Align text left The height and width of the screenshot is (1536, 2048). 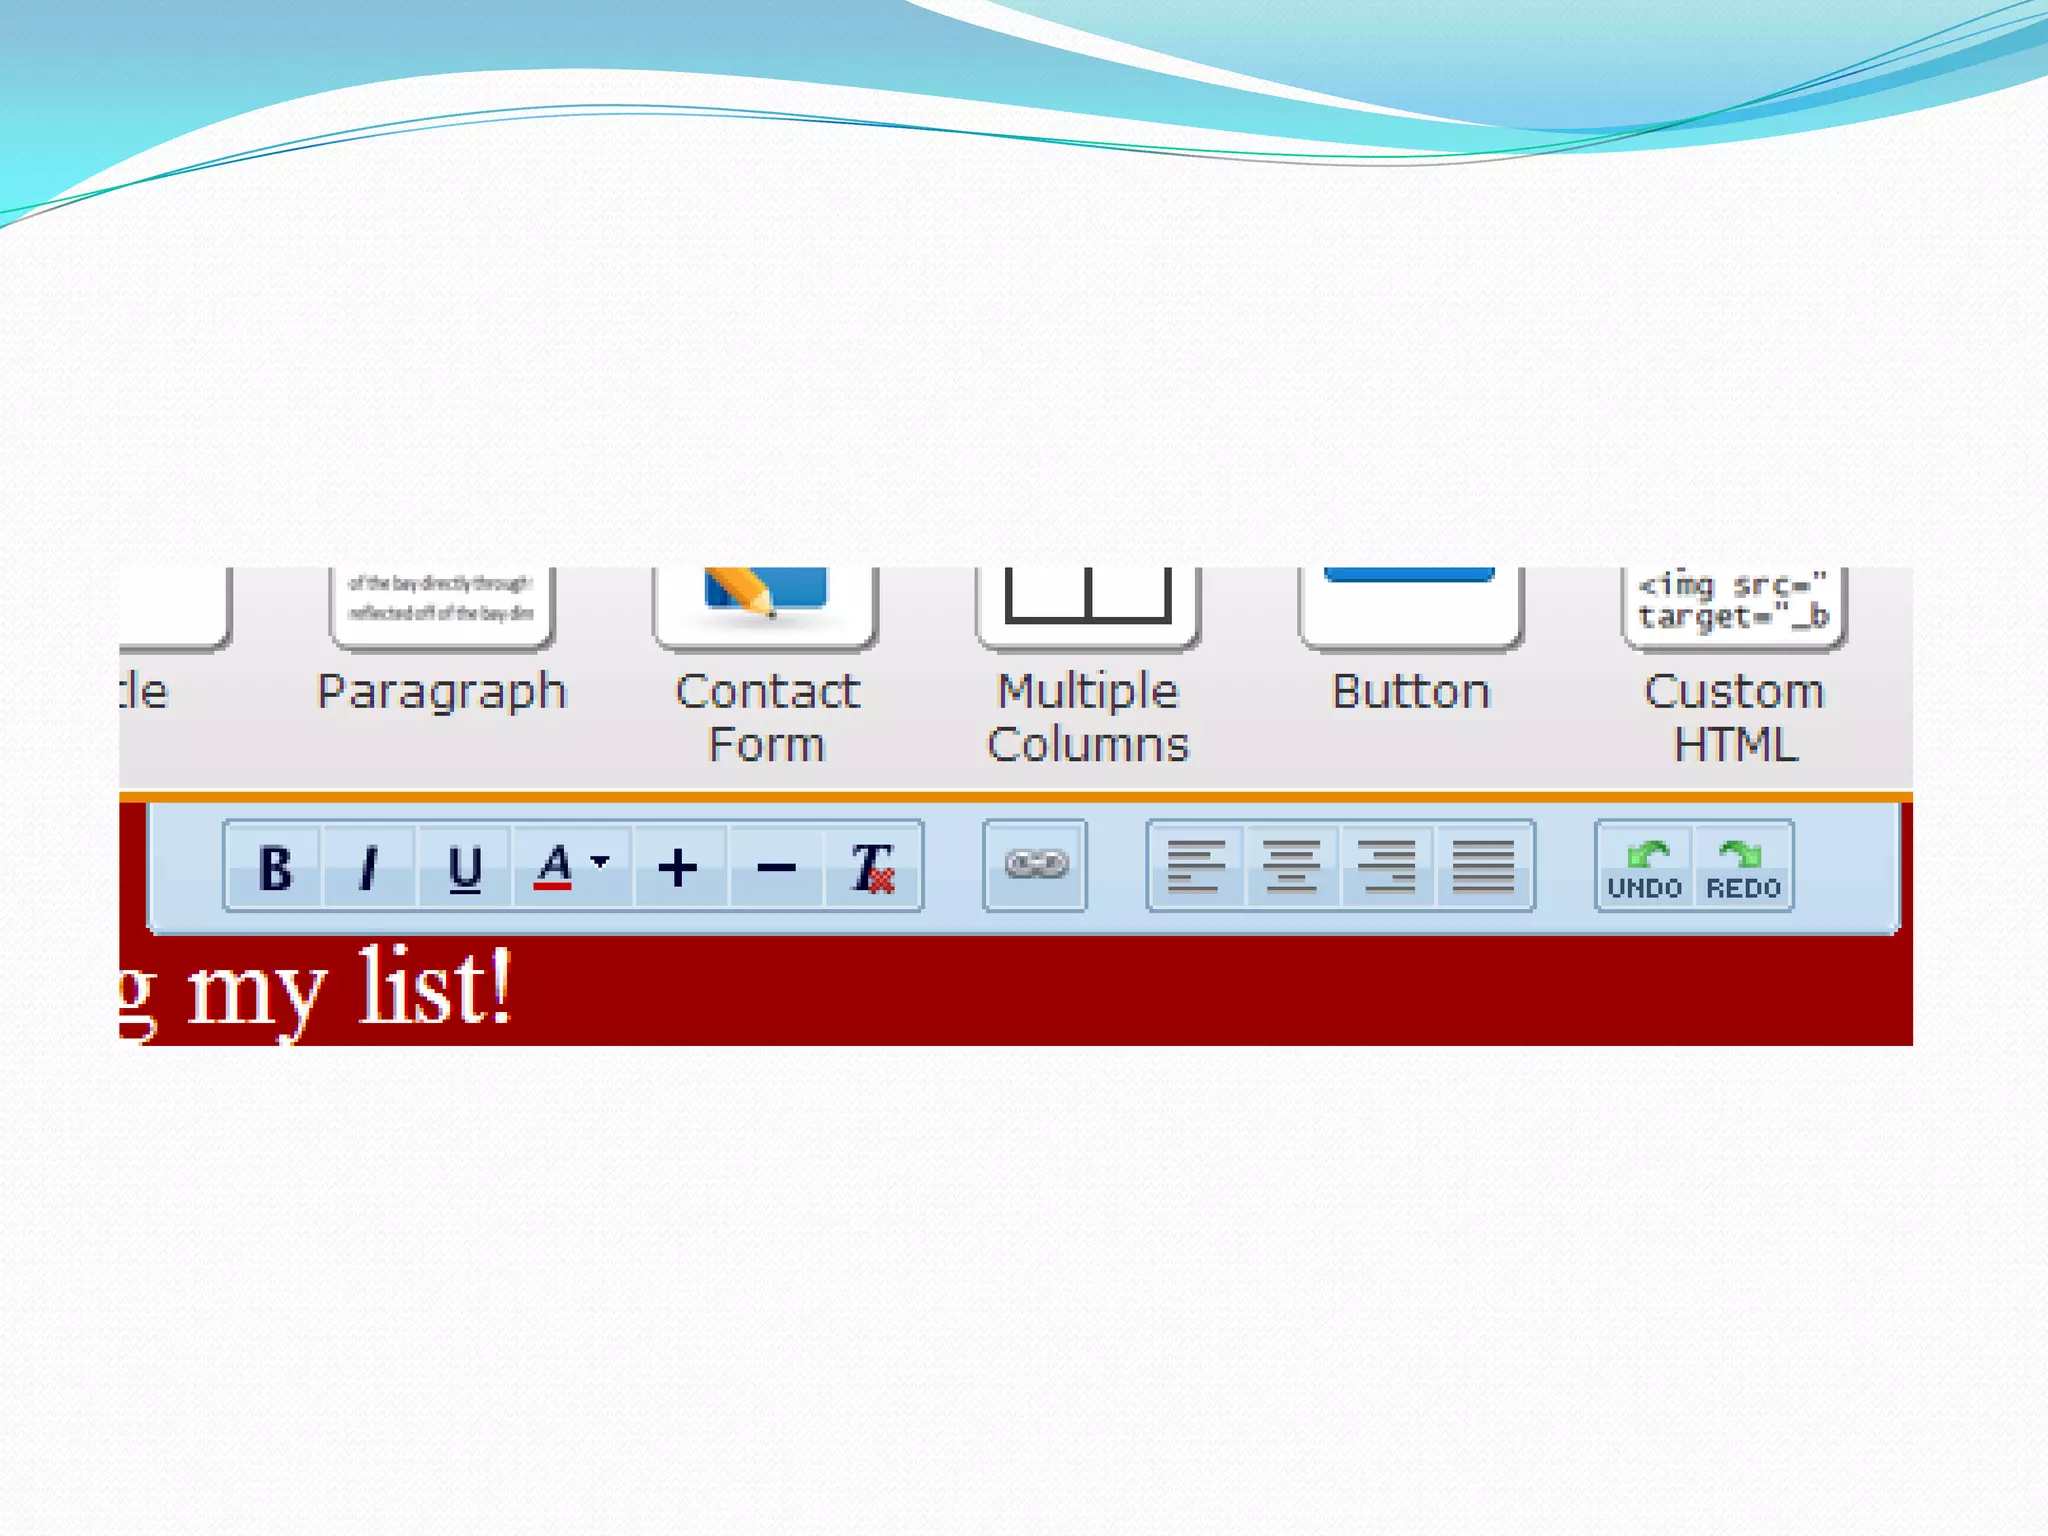(x=1195, y=866)
